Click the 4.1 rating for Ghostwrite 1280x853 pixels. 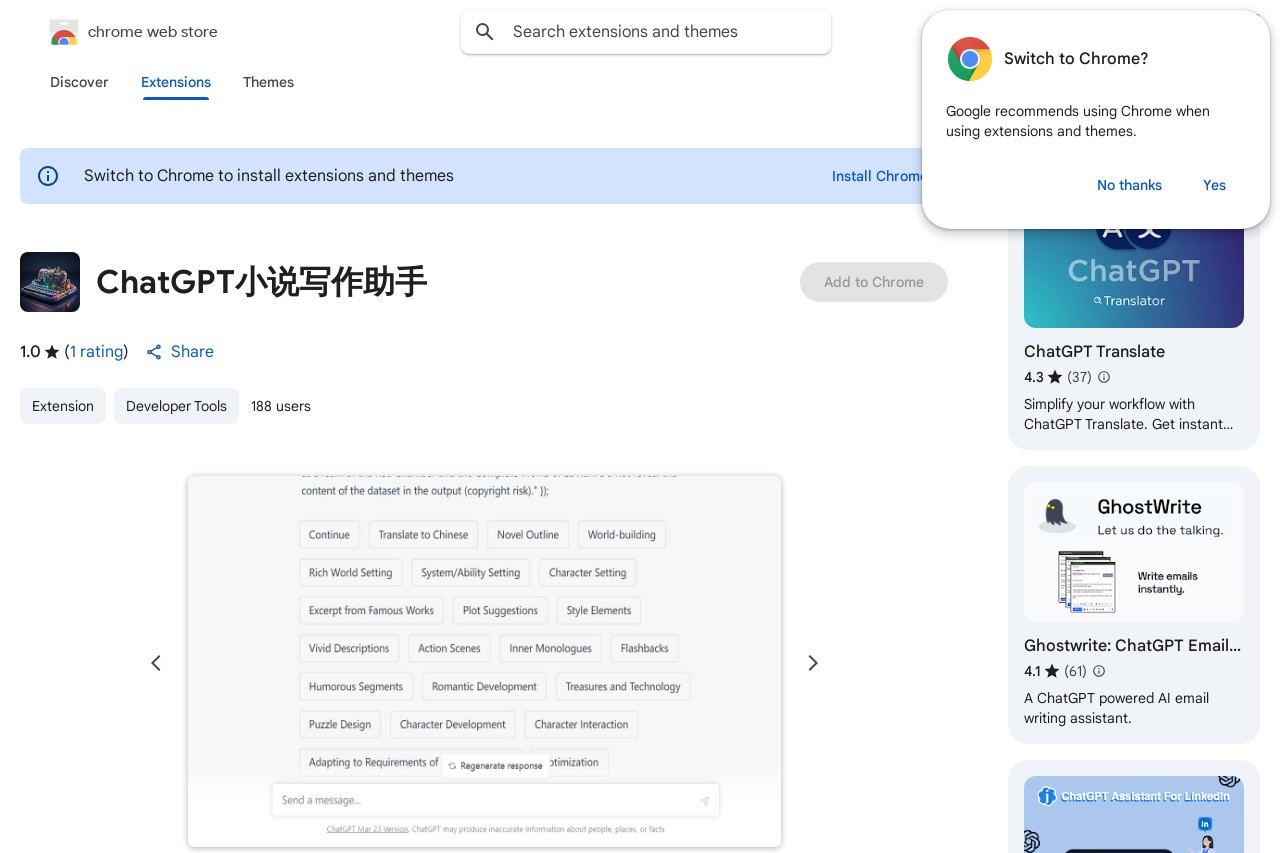[x=1032, y=671]
